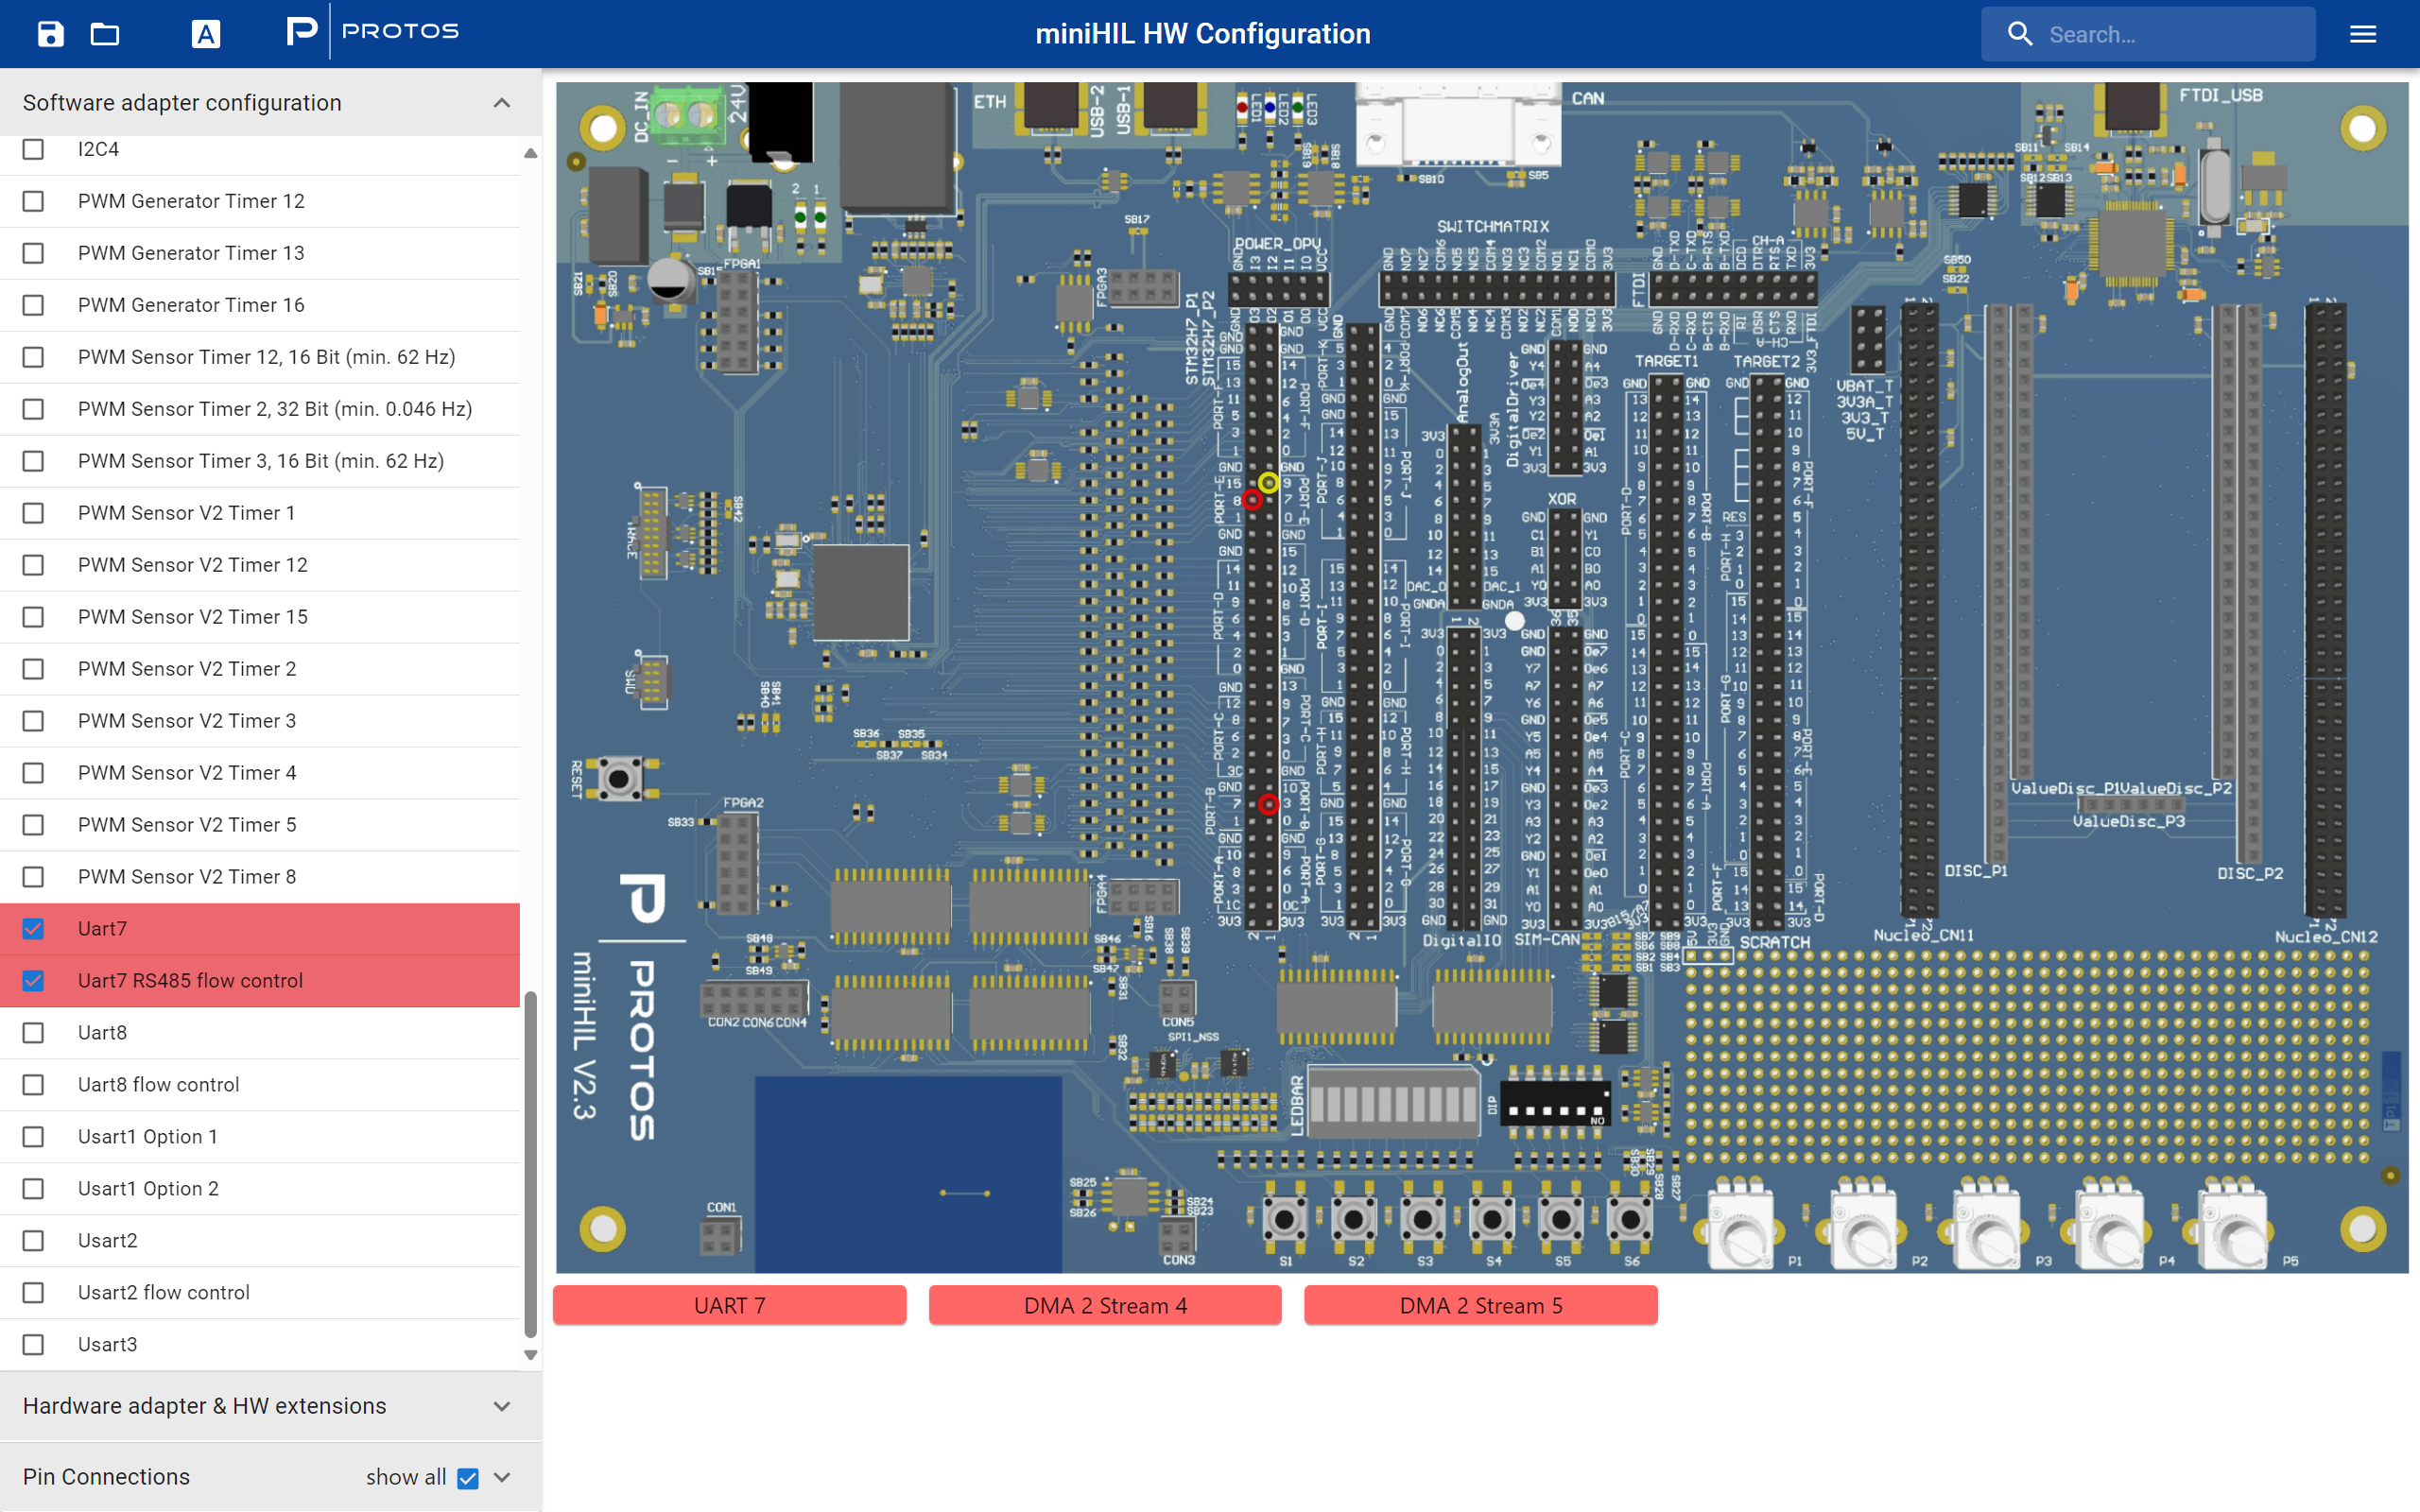The image size is (2420, 1512).
Task: Click the yellow pin marker on board
Action: (x=1268, y=483)
